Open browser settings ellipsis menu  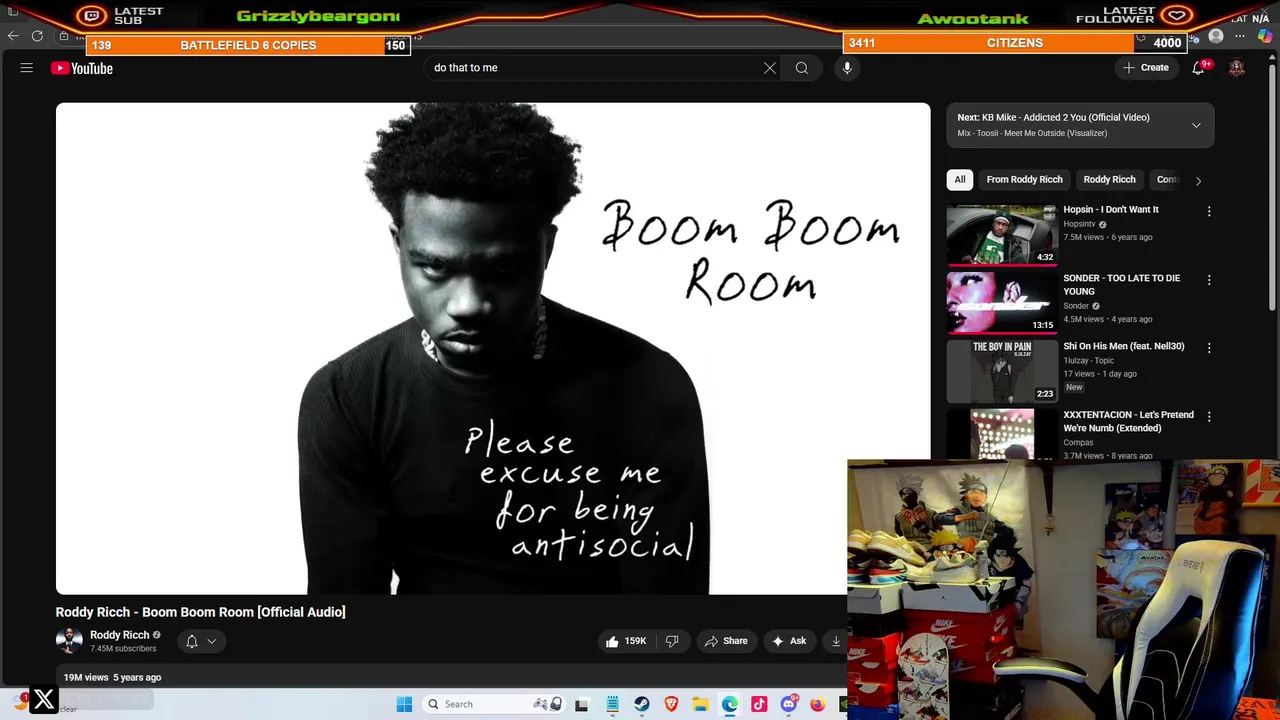(x=1240, y=36)
